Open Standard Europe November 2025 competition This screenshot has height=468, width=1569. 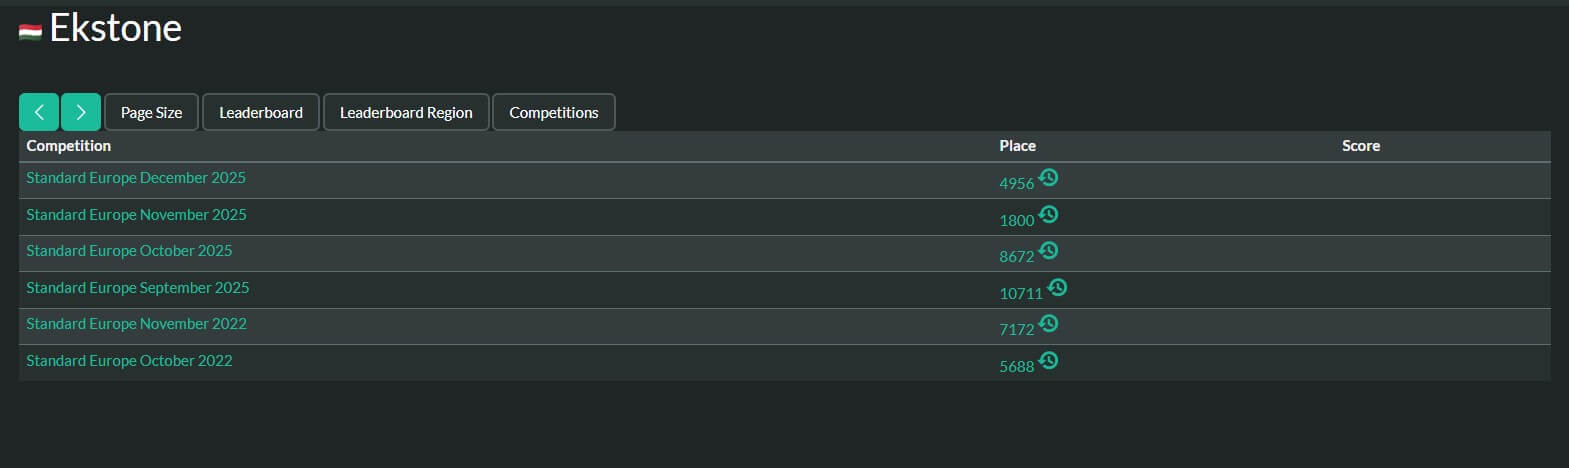tap(136, 214)
